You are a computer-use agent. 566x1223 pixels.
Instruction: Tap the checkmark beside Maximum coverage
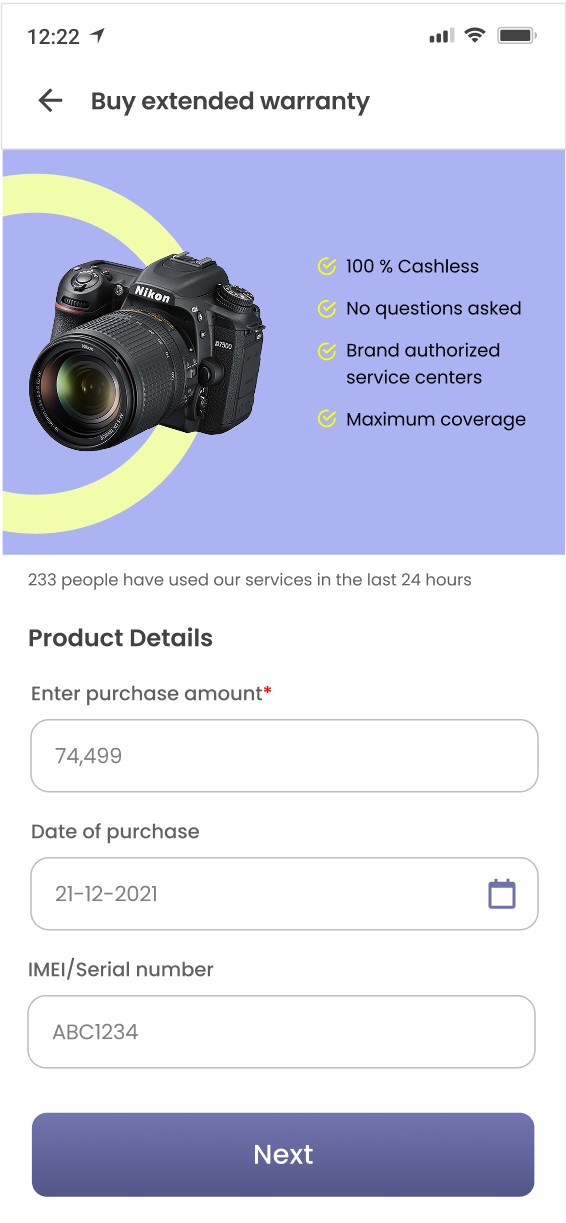327,419
